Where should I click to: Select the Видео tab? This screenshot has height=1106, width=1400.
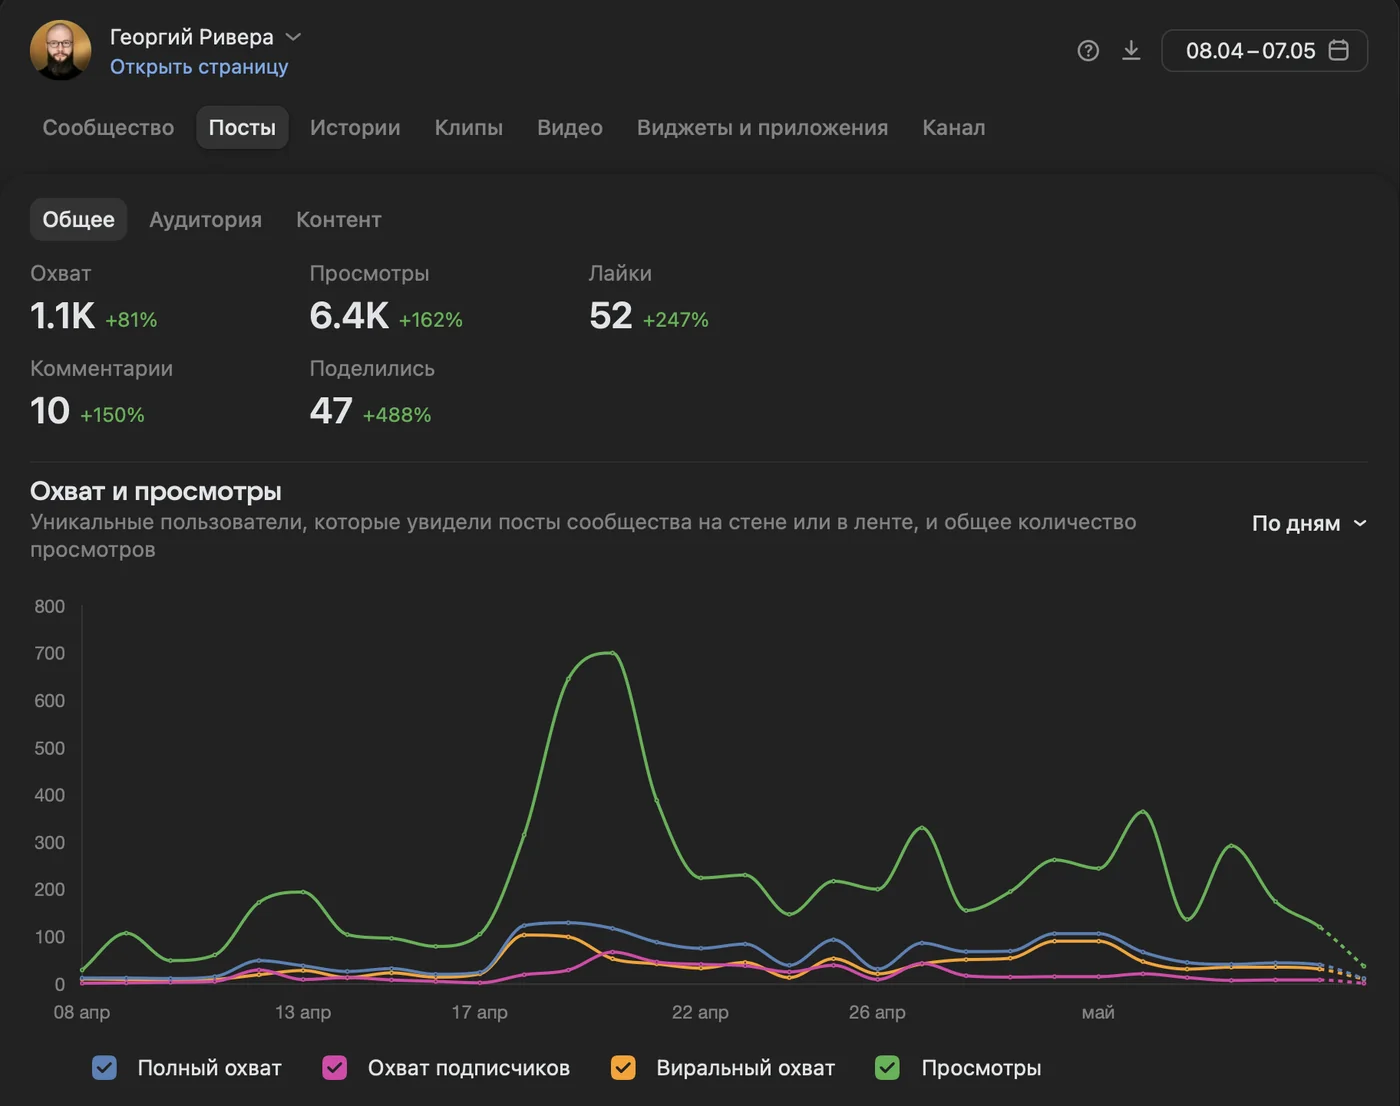570,128
